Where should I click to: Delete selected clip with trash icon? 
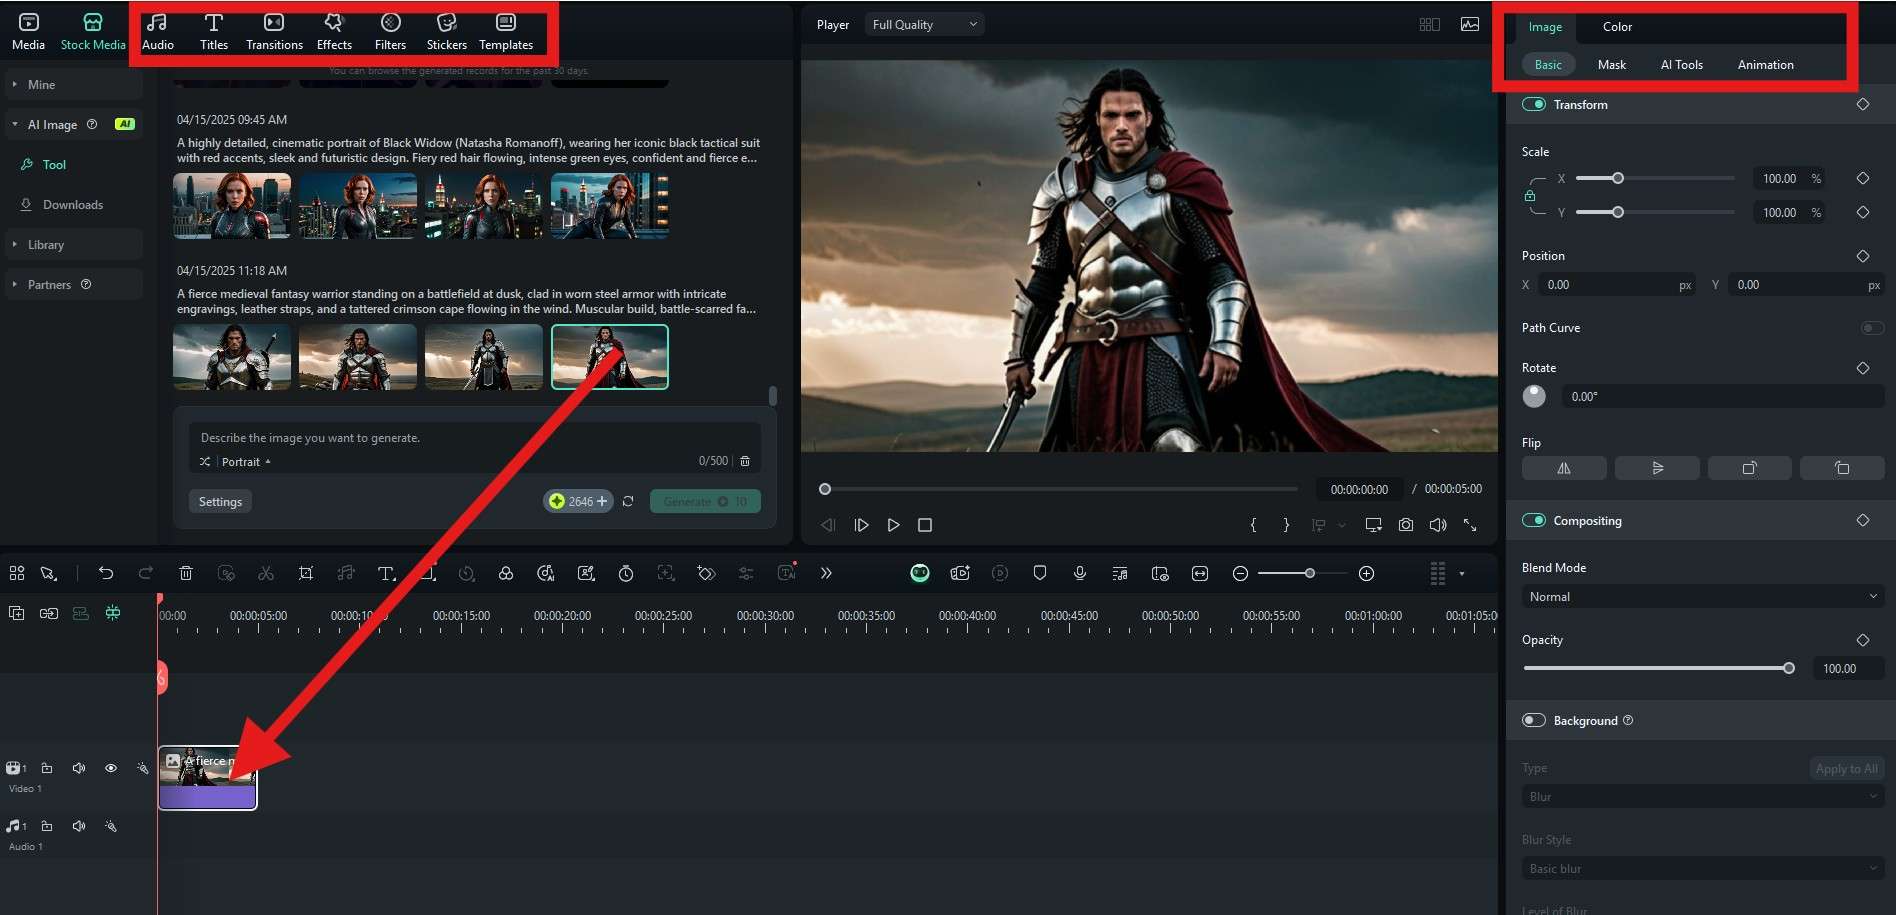point(186,573)
